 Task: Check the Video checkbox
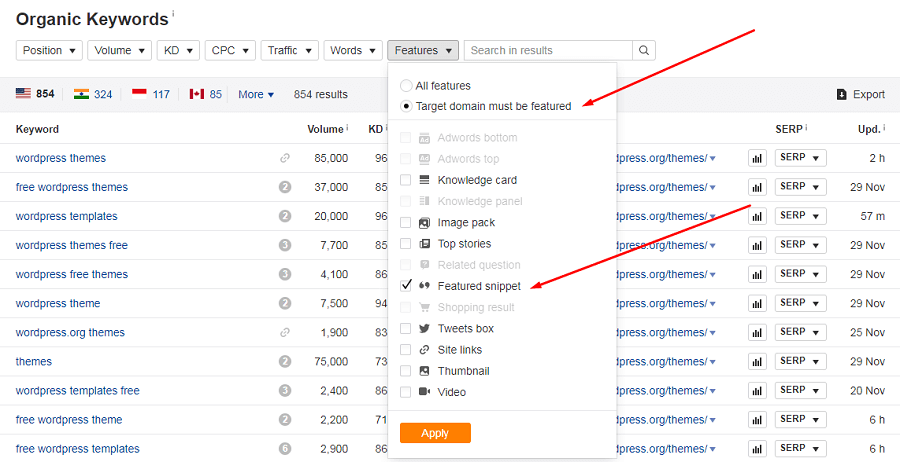405,392
